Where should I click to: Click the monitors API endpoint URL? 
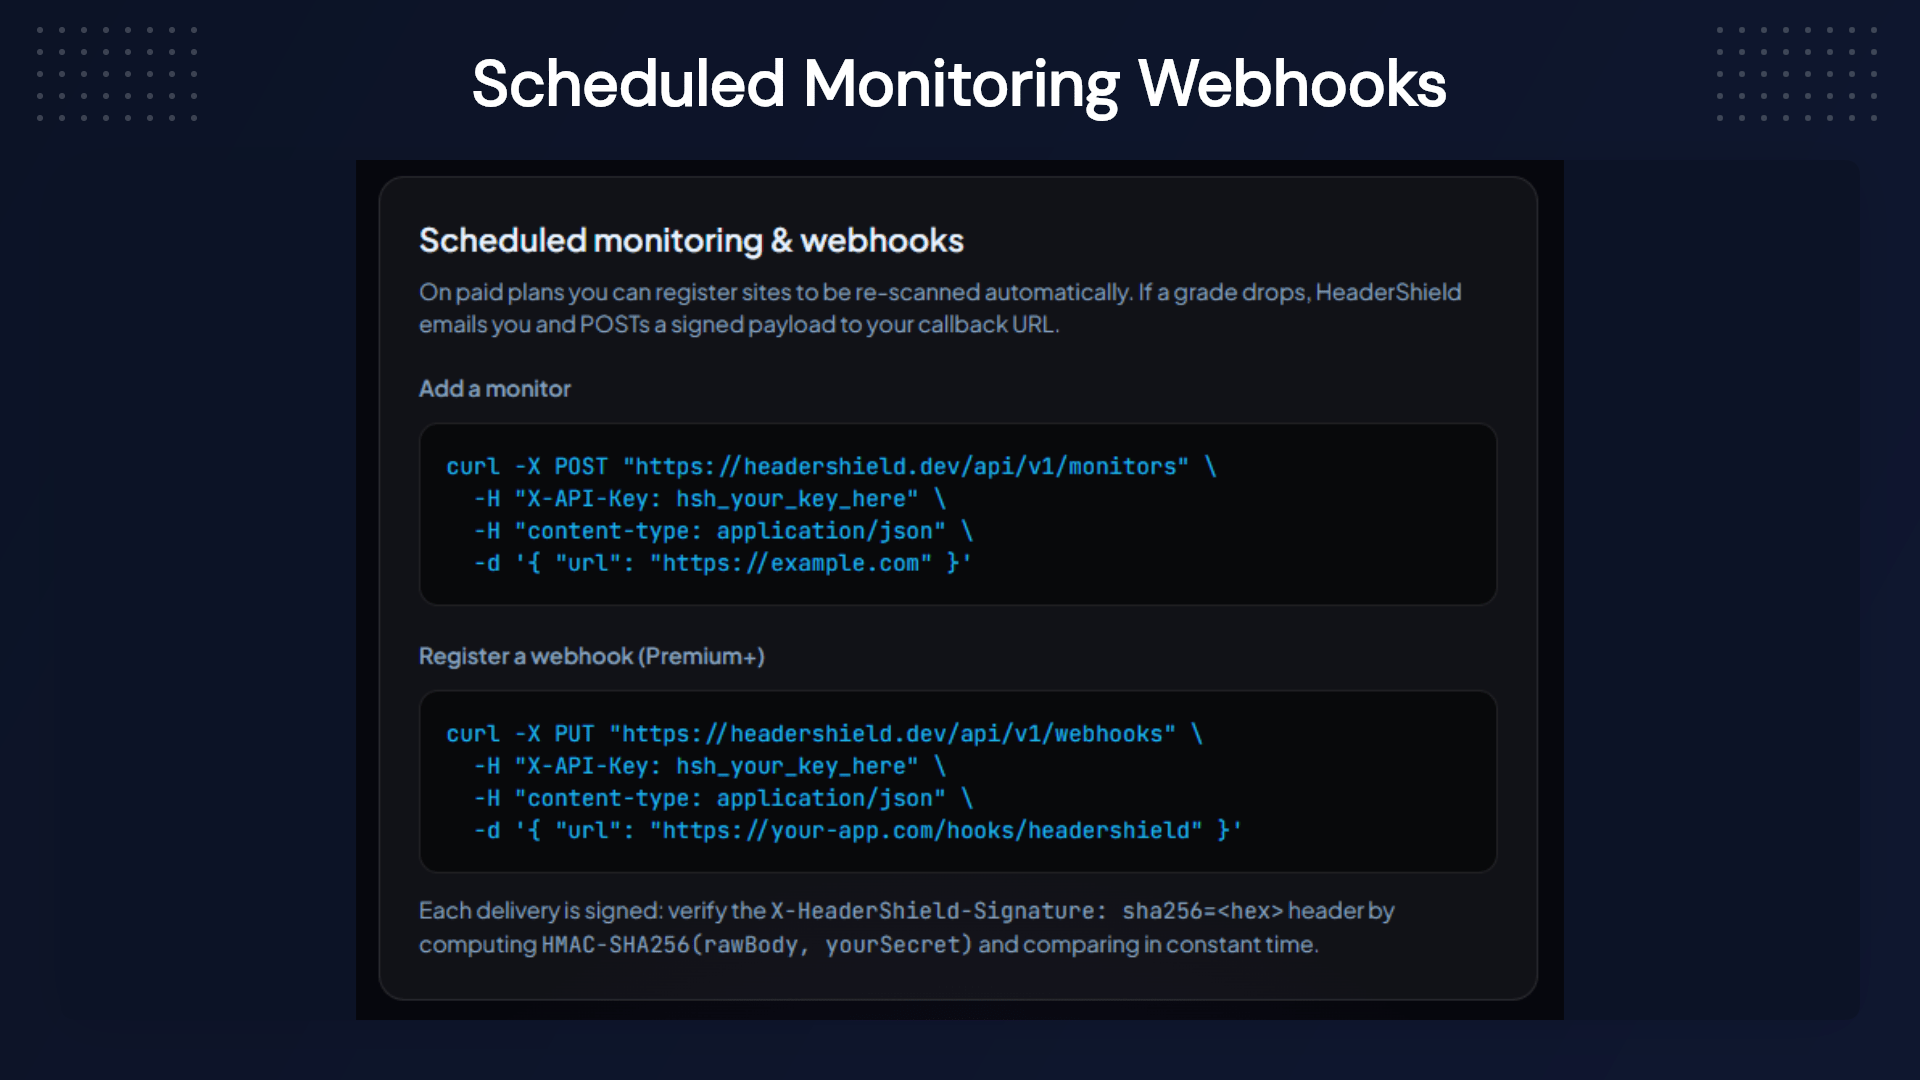(x=906, y=467)
